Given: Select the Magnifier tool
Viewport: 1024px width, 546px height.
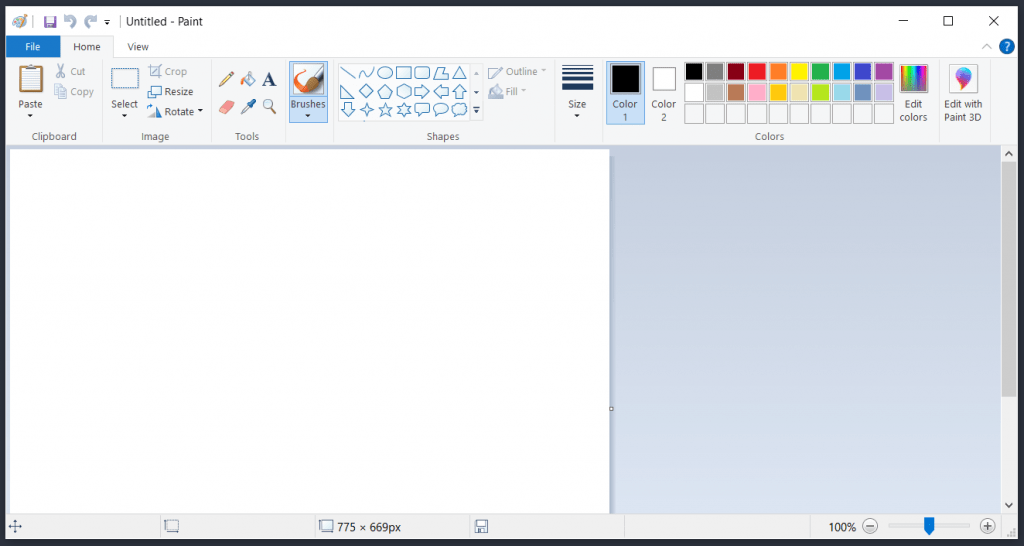Looking at the screenshot, I should (269, 106).
